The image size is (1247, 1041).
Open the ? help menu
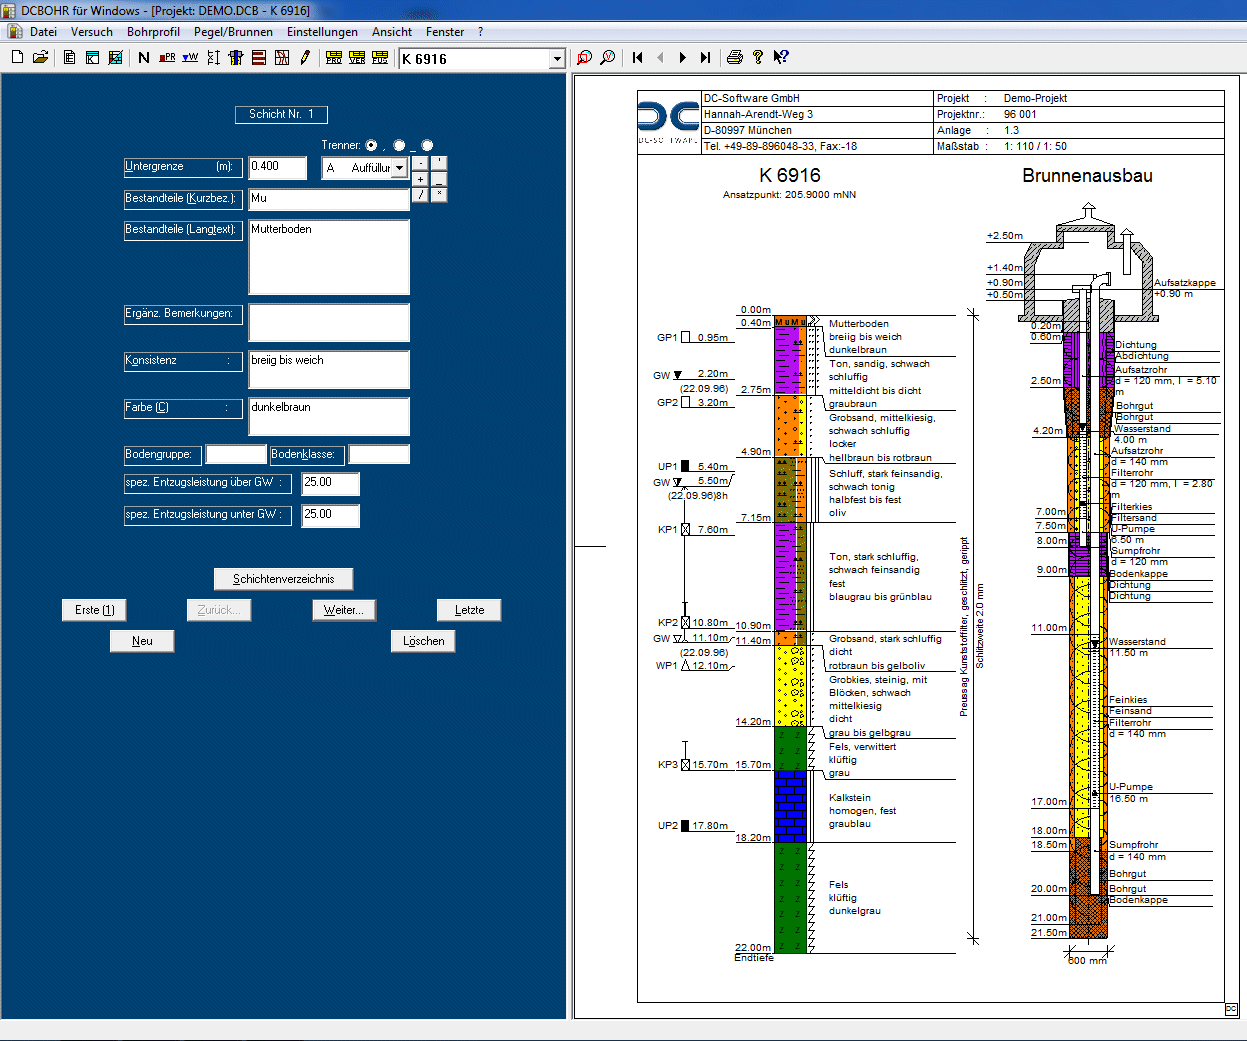click(480, 32)
